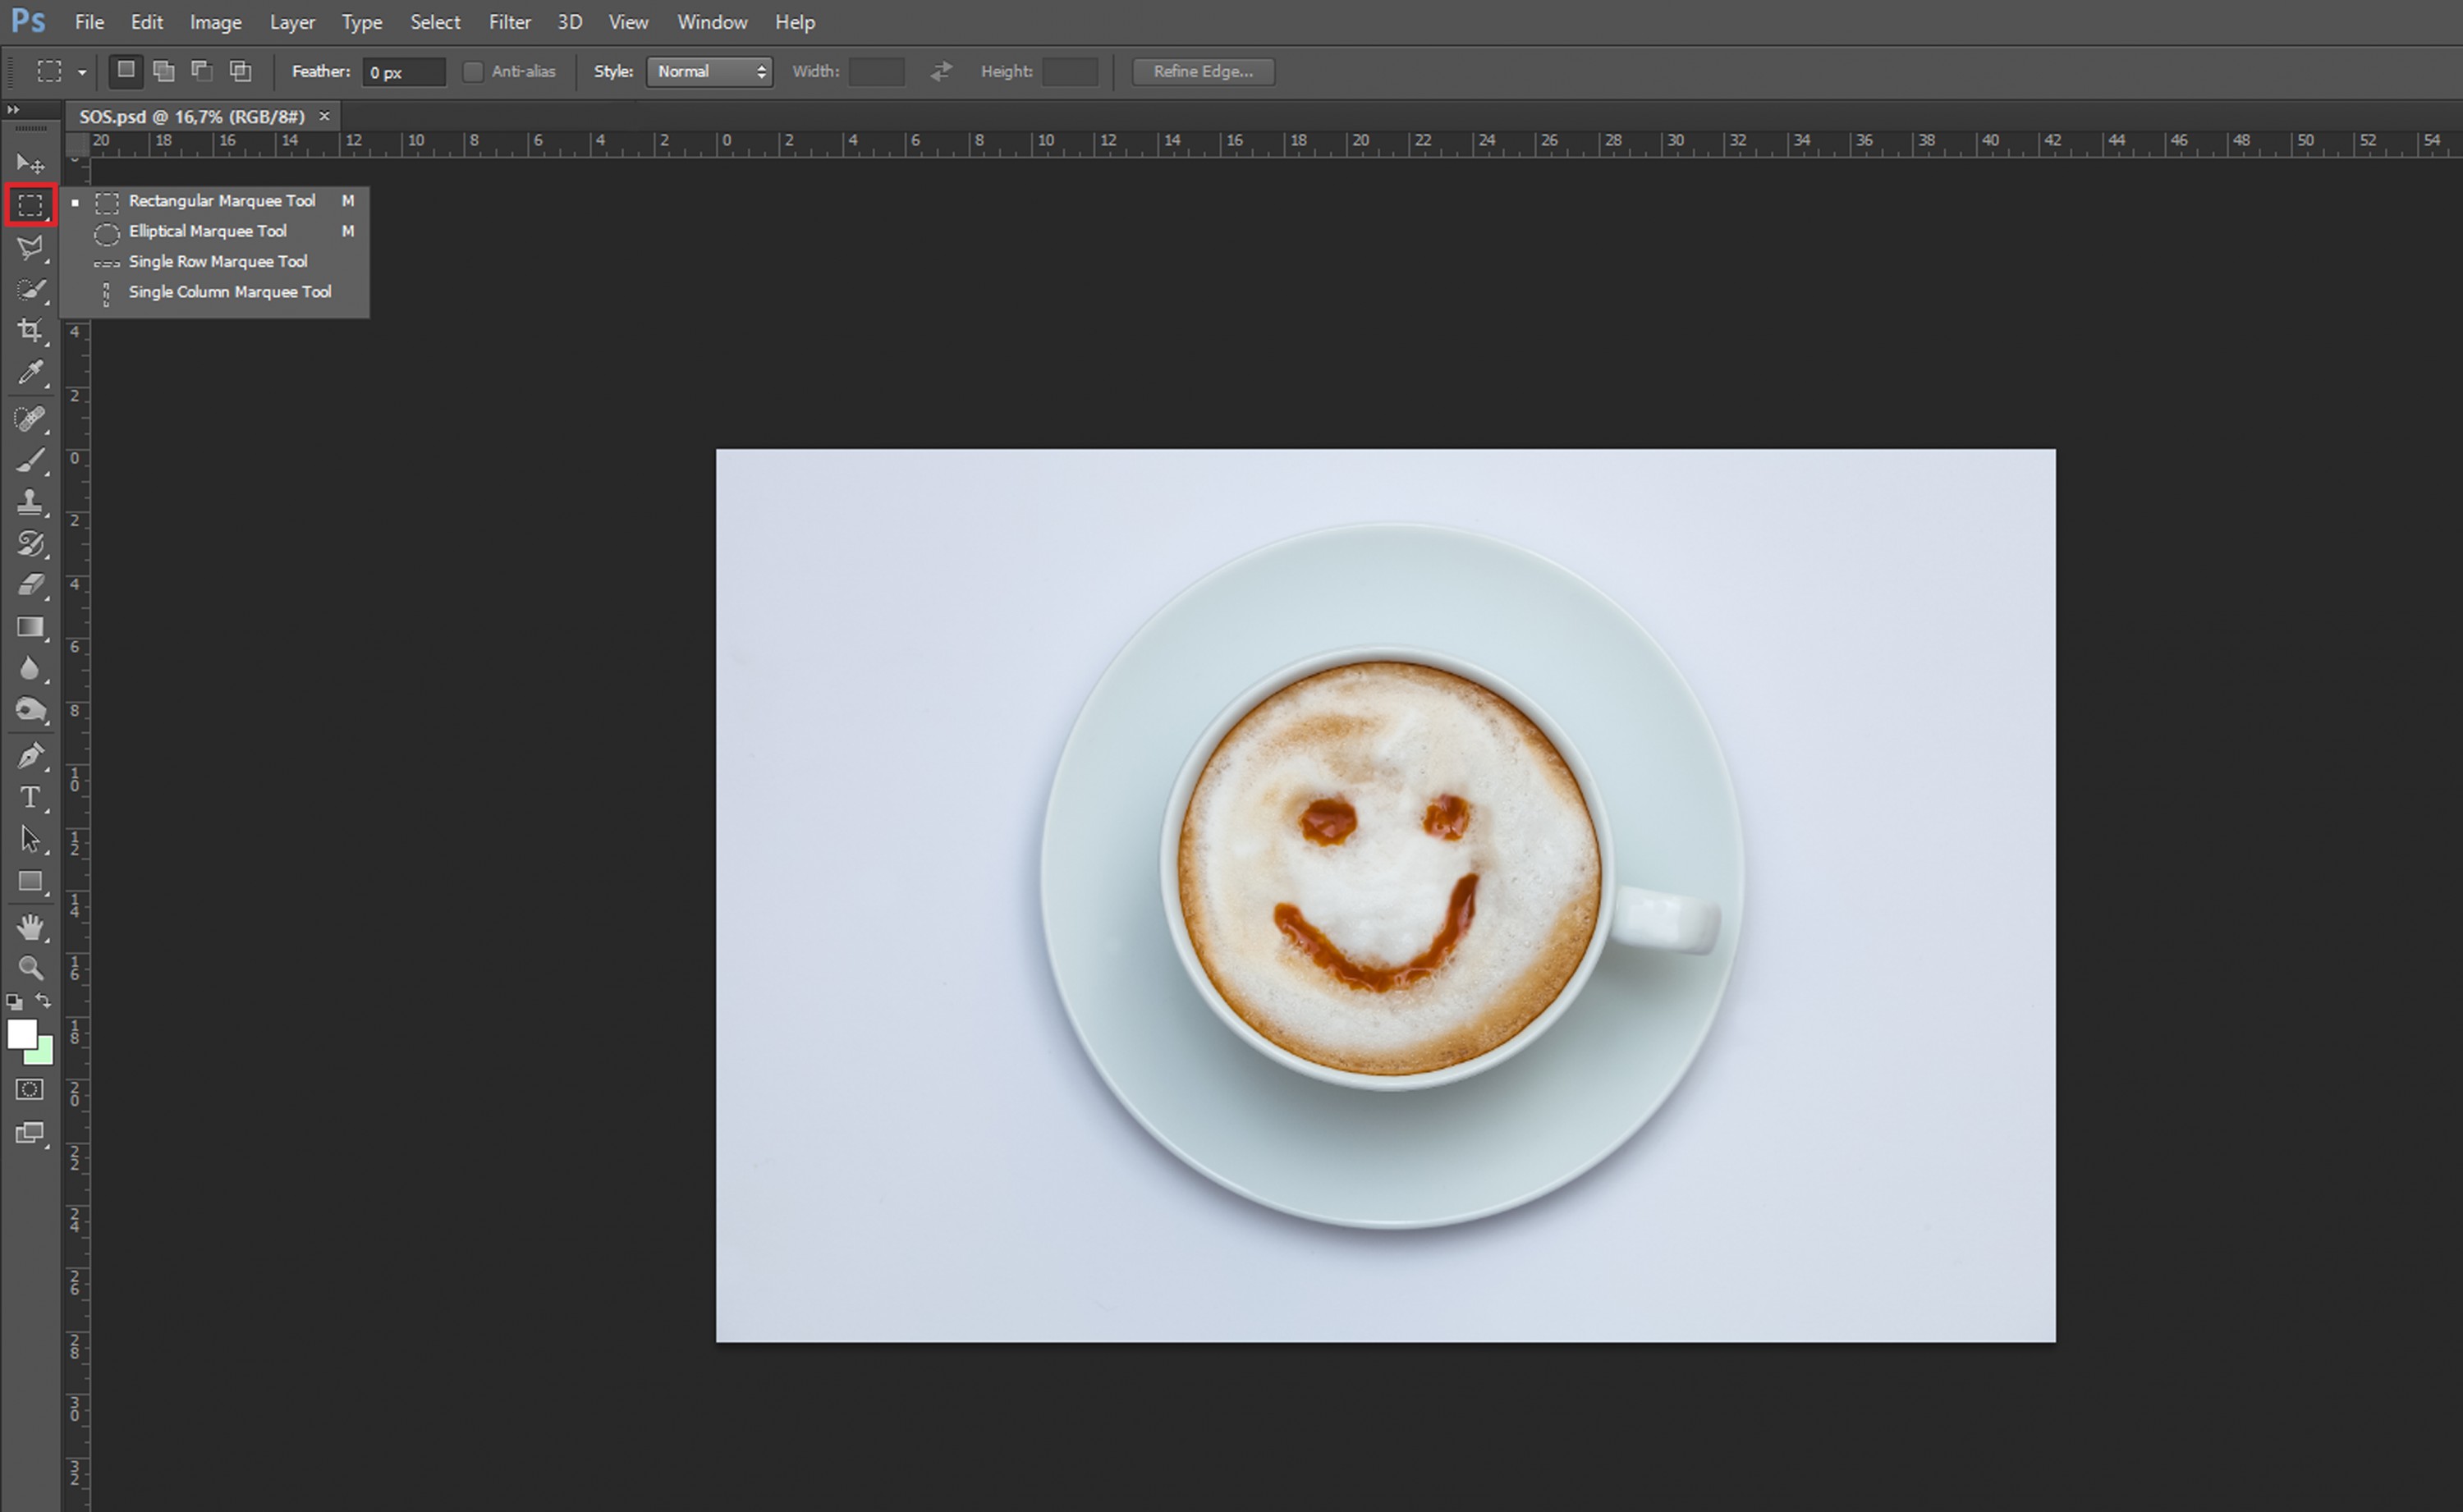Open the white foreground color swatch

(21, 1034)
